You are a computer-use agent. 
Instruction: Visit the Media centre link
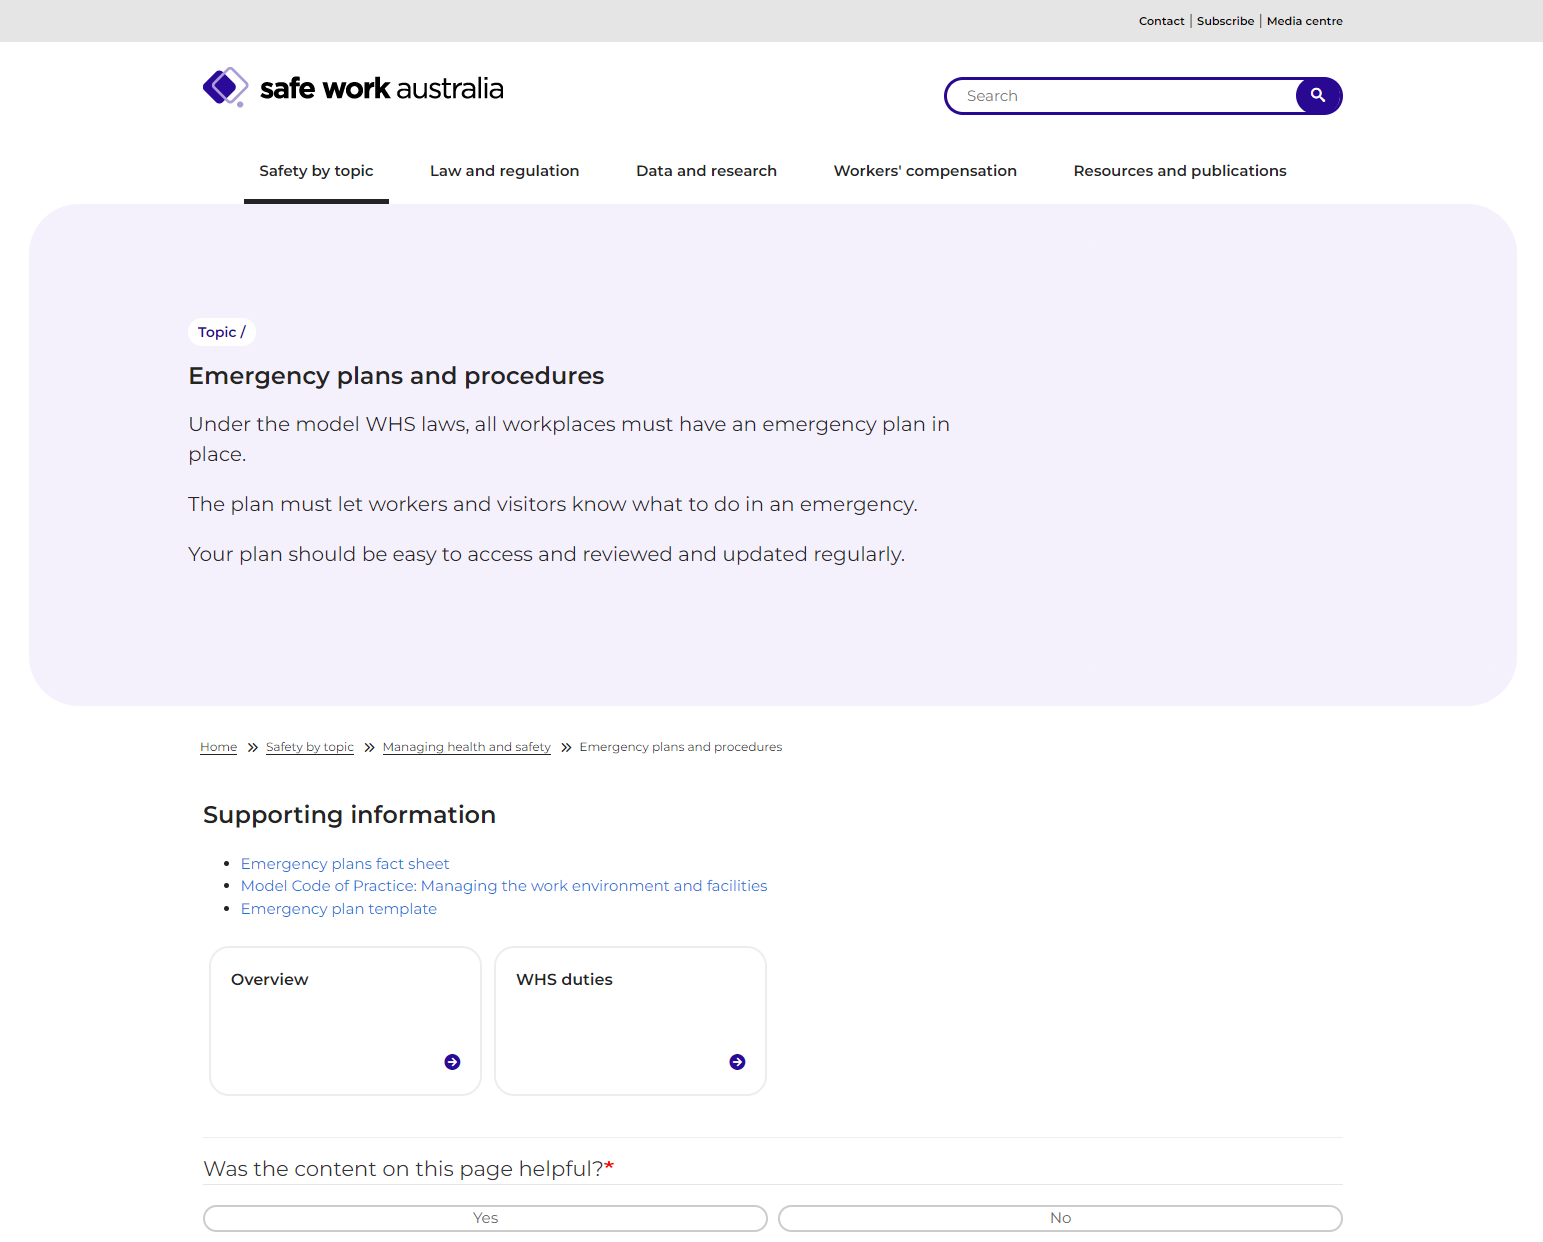click(1304, 21)
